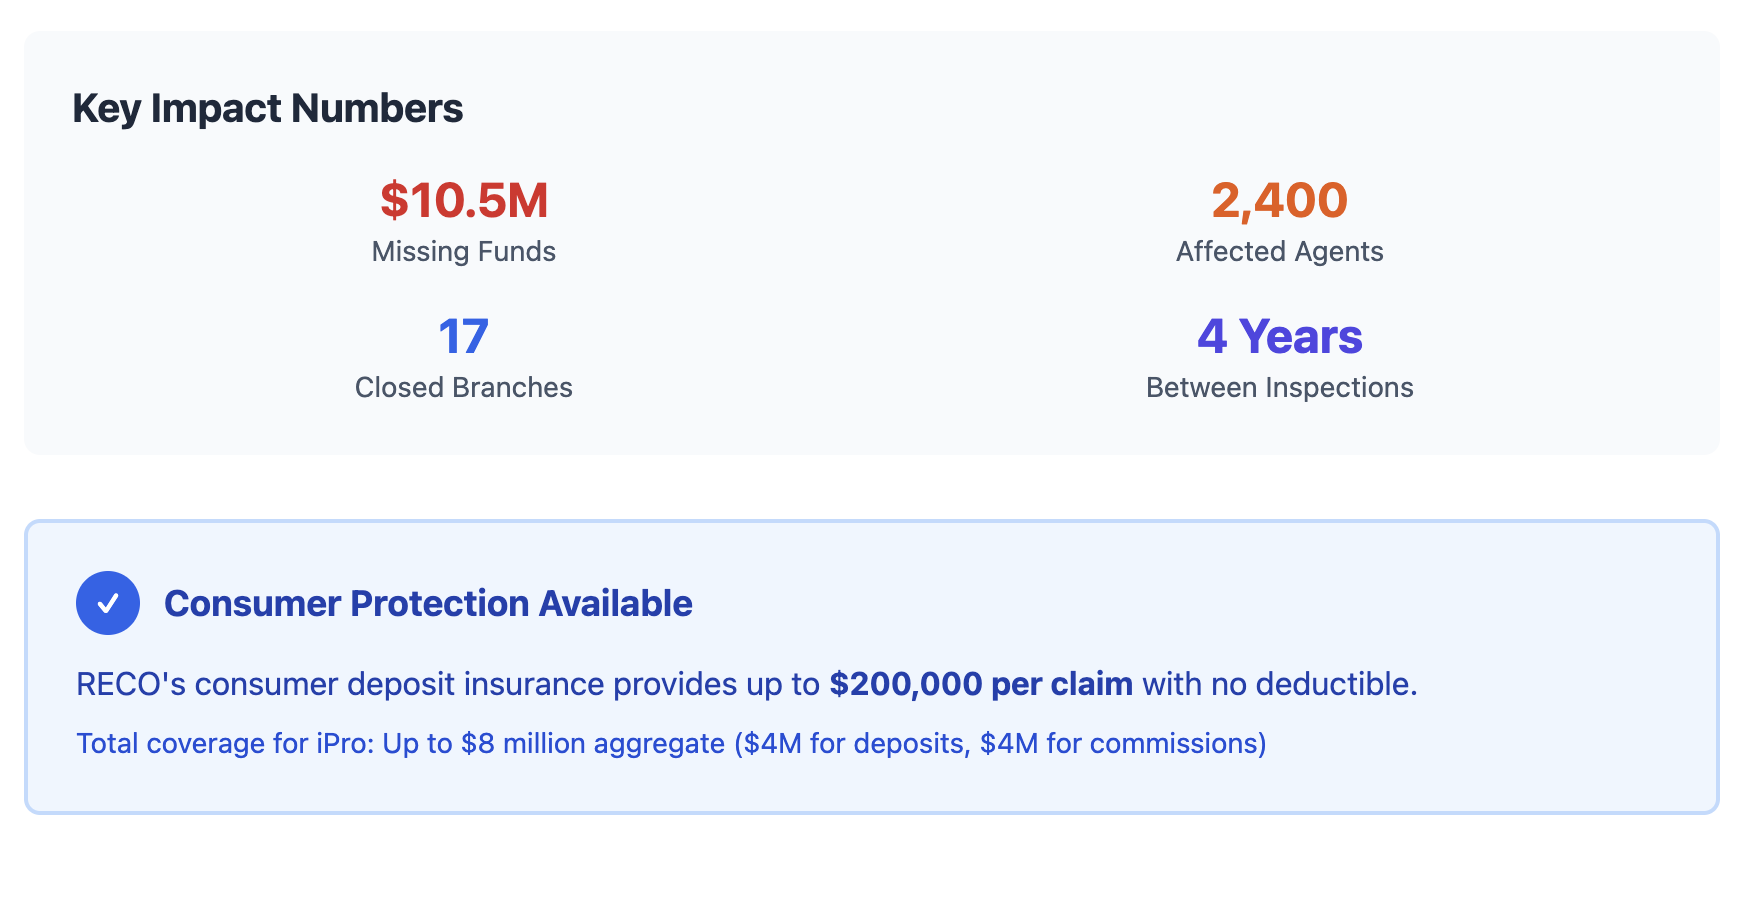Click Consumer Protection Available heading
The width and height of the screenshot is (1744, 904).
(x=428, y=603)
